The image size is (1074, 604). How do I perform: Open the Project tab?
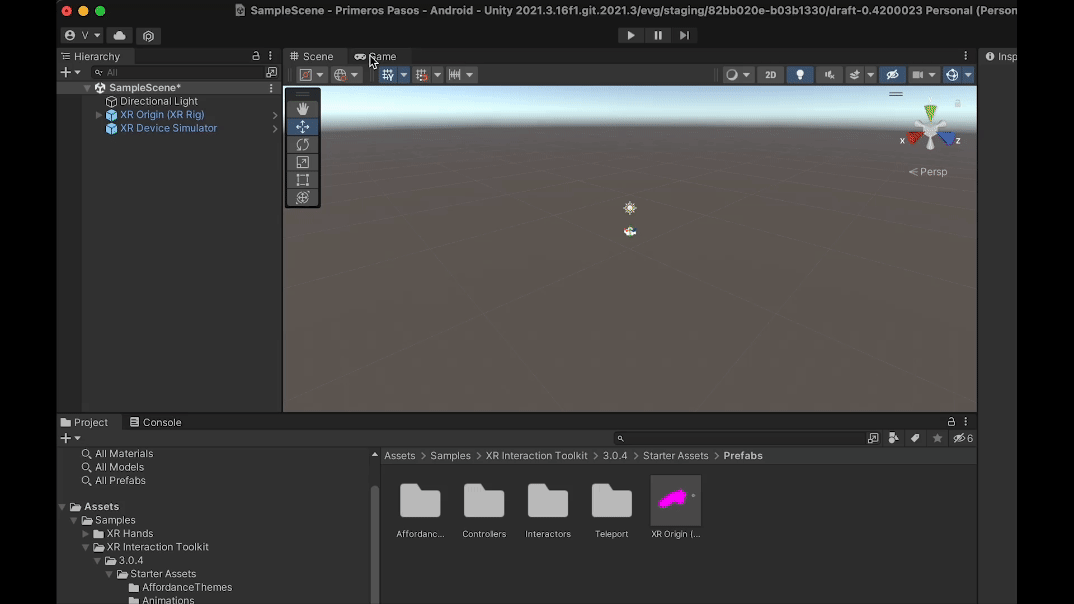click(x=84, y=423)
